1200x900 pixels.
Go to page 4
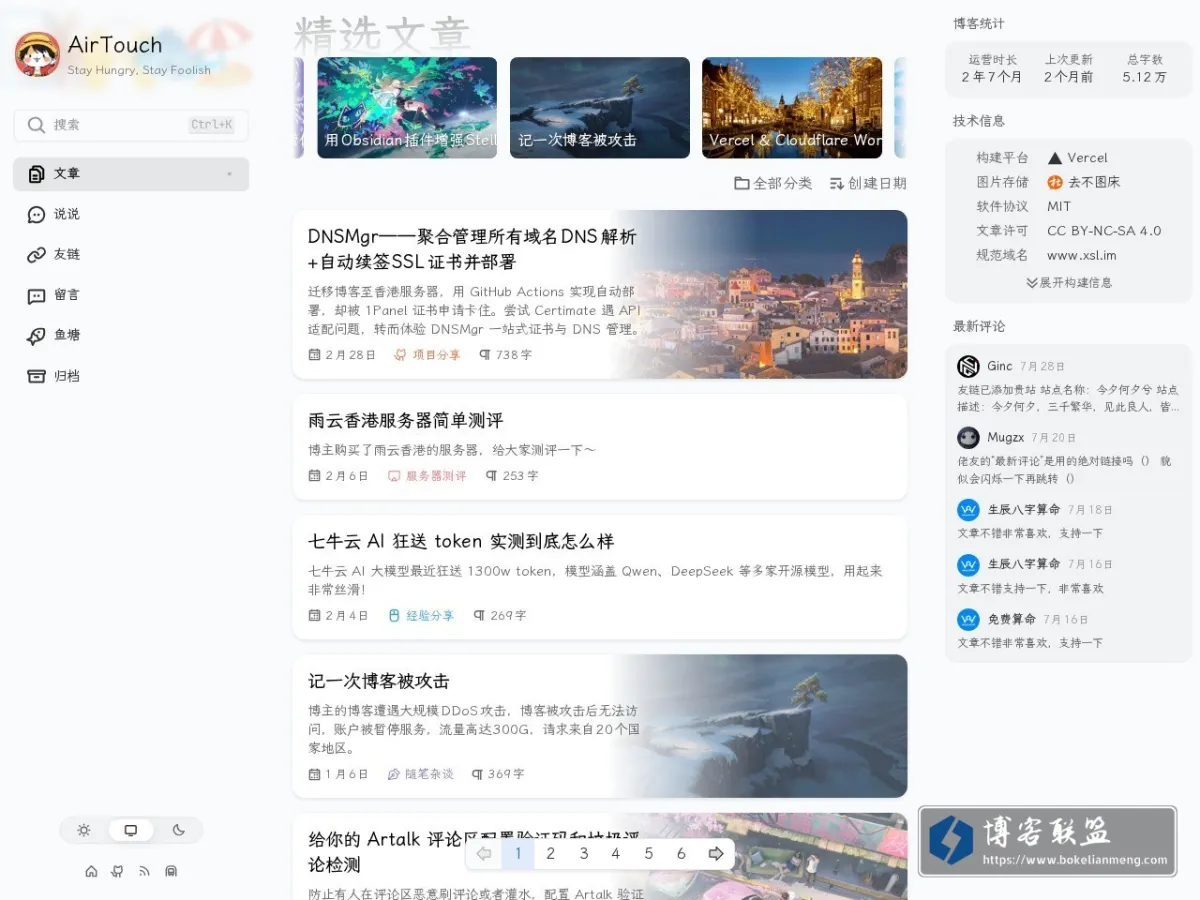coord(615,854)
